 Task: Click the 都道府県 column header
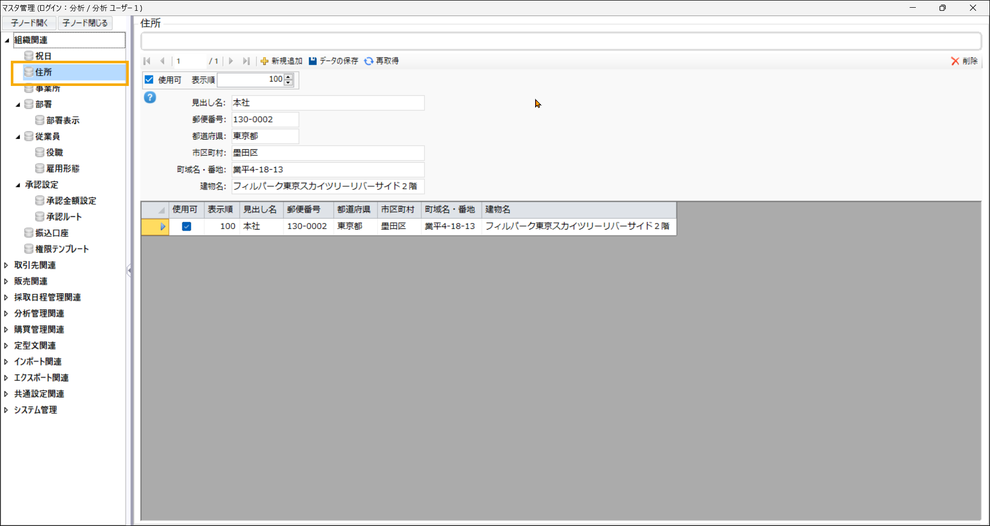tap(355, 210)
